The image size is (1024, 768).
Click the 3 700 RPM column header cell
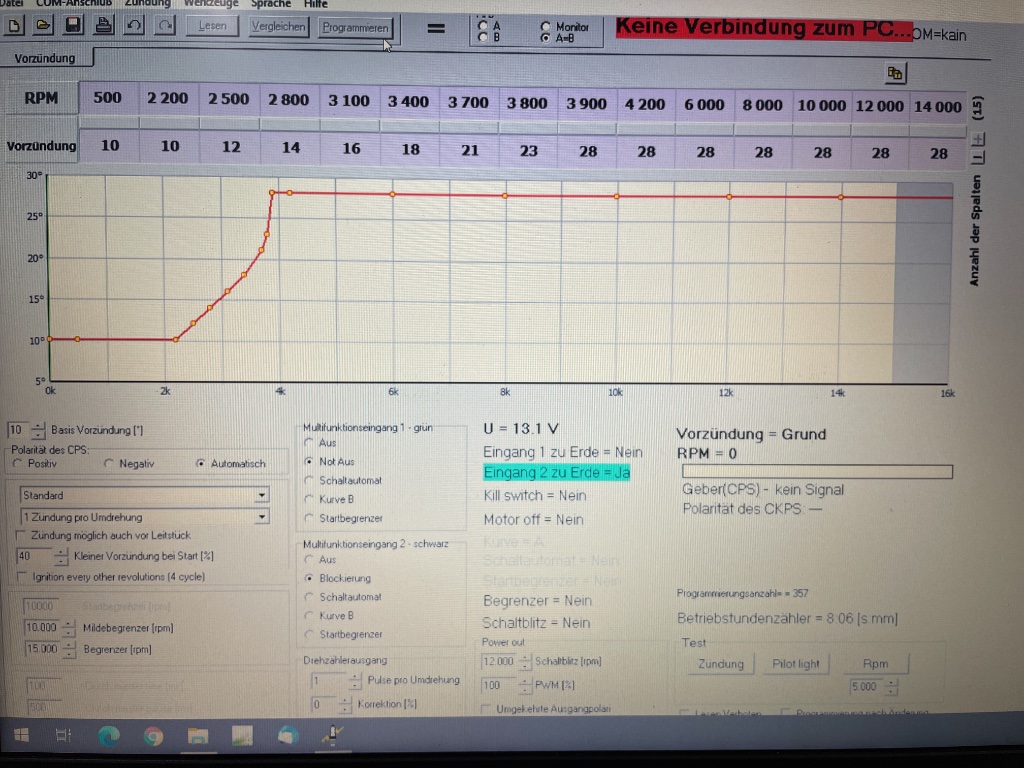pos(468,102)
